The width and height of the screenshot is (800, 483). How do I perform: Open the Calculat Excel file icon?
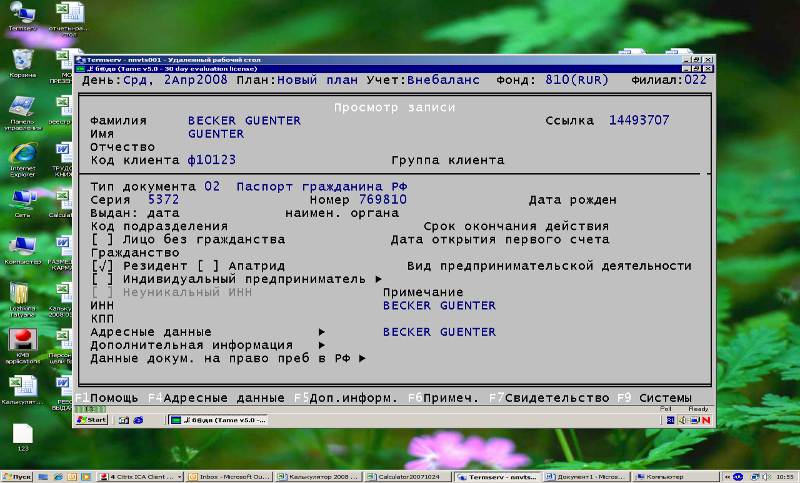[x=62, y=203]
